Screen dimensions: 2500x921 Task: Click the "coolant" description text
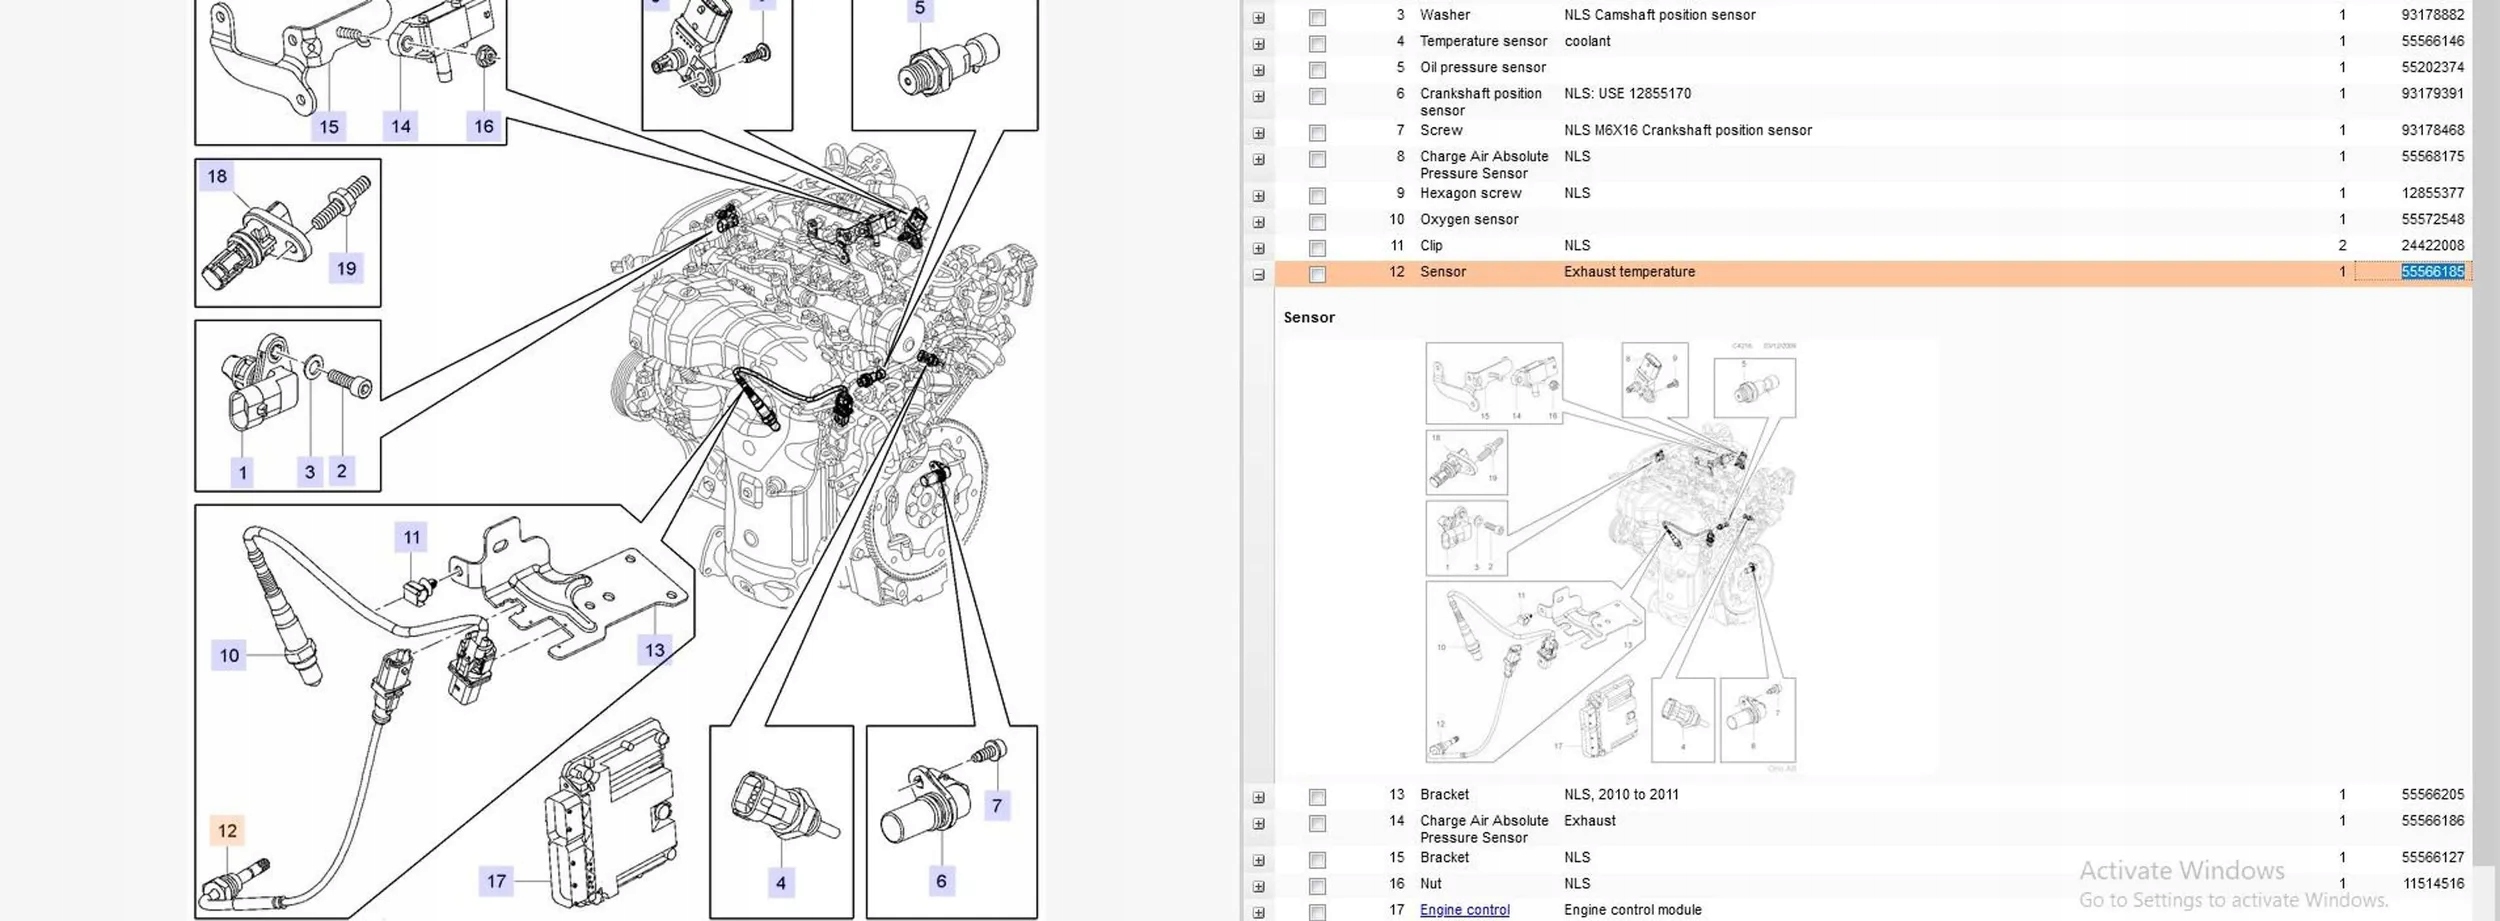[x=1587, y=41]
